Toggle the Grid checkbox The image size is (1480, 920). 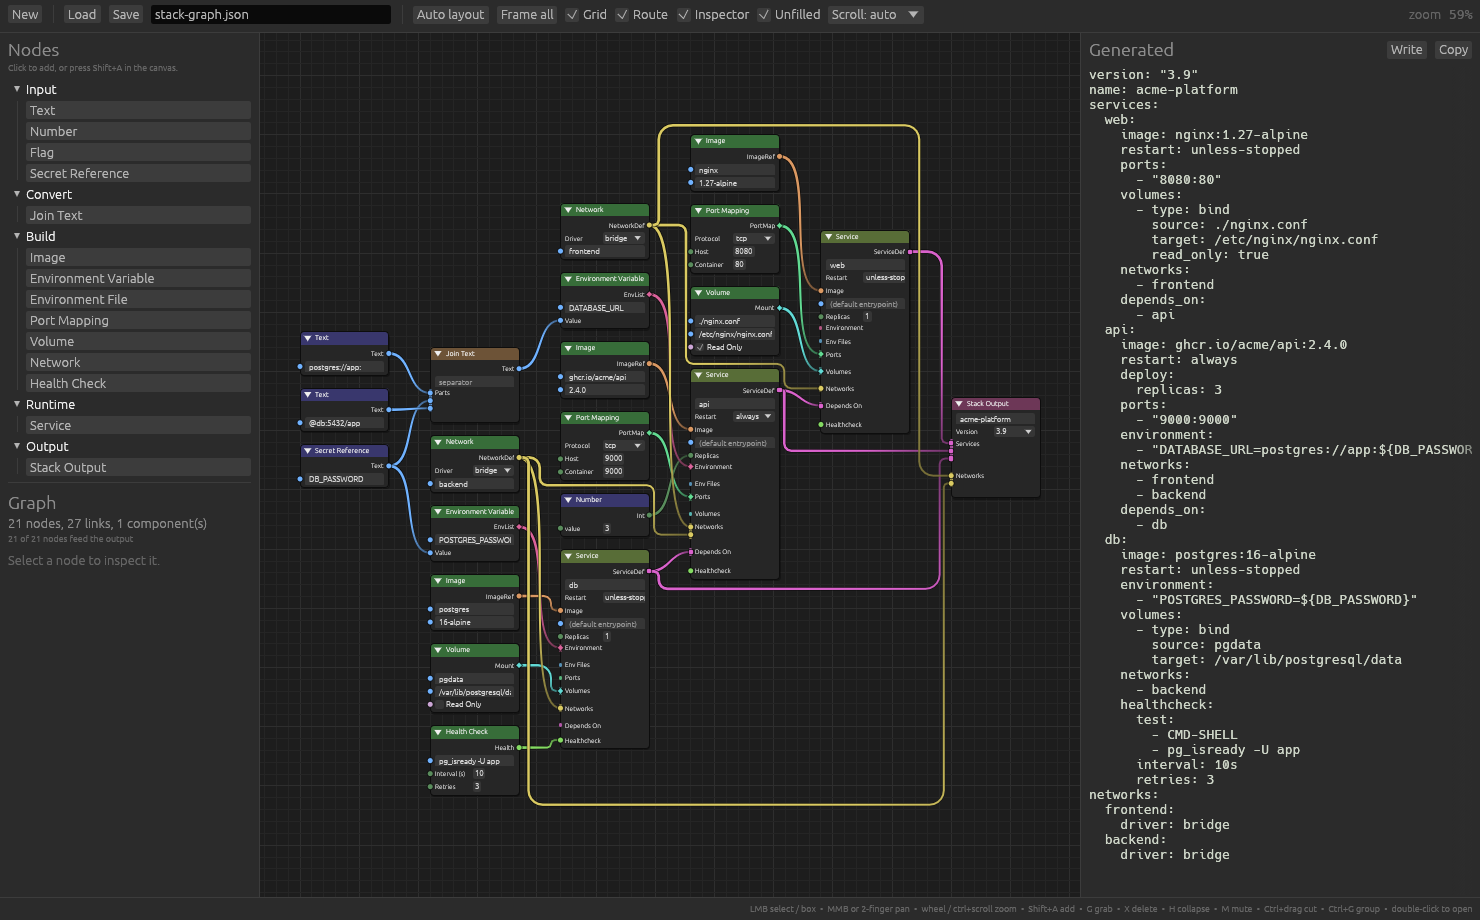572,15
